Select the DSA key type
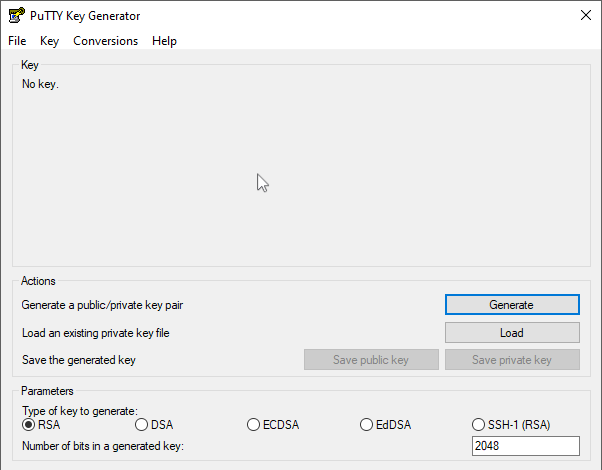The image size is (602, 470). click(142, 425)
